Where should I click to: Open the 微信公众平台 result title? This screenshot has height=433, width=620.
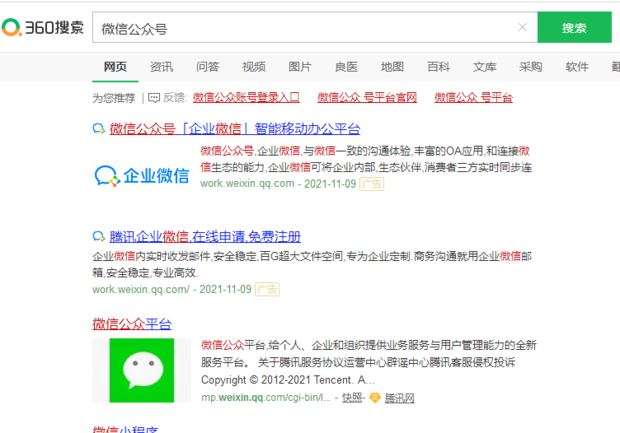pos(132,324)
